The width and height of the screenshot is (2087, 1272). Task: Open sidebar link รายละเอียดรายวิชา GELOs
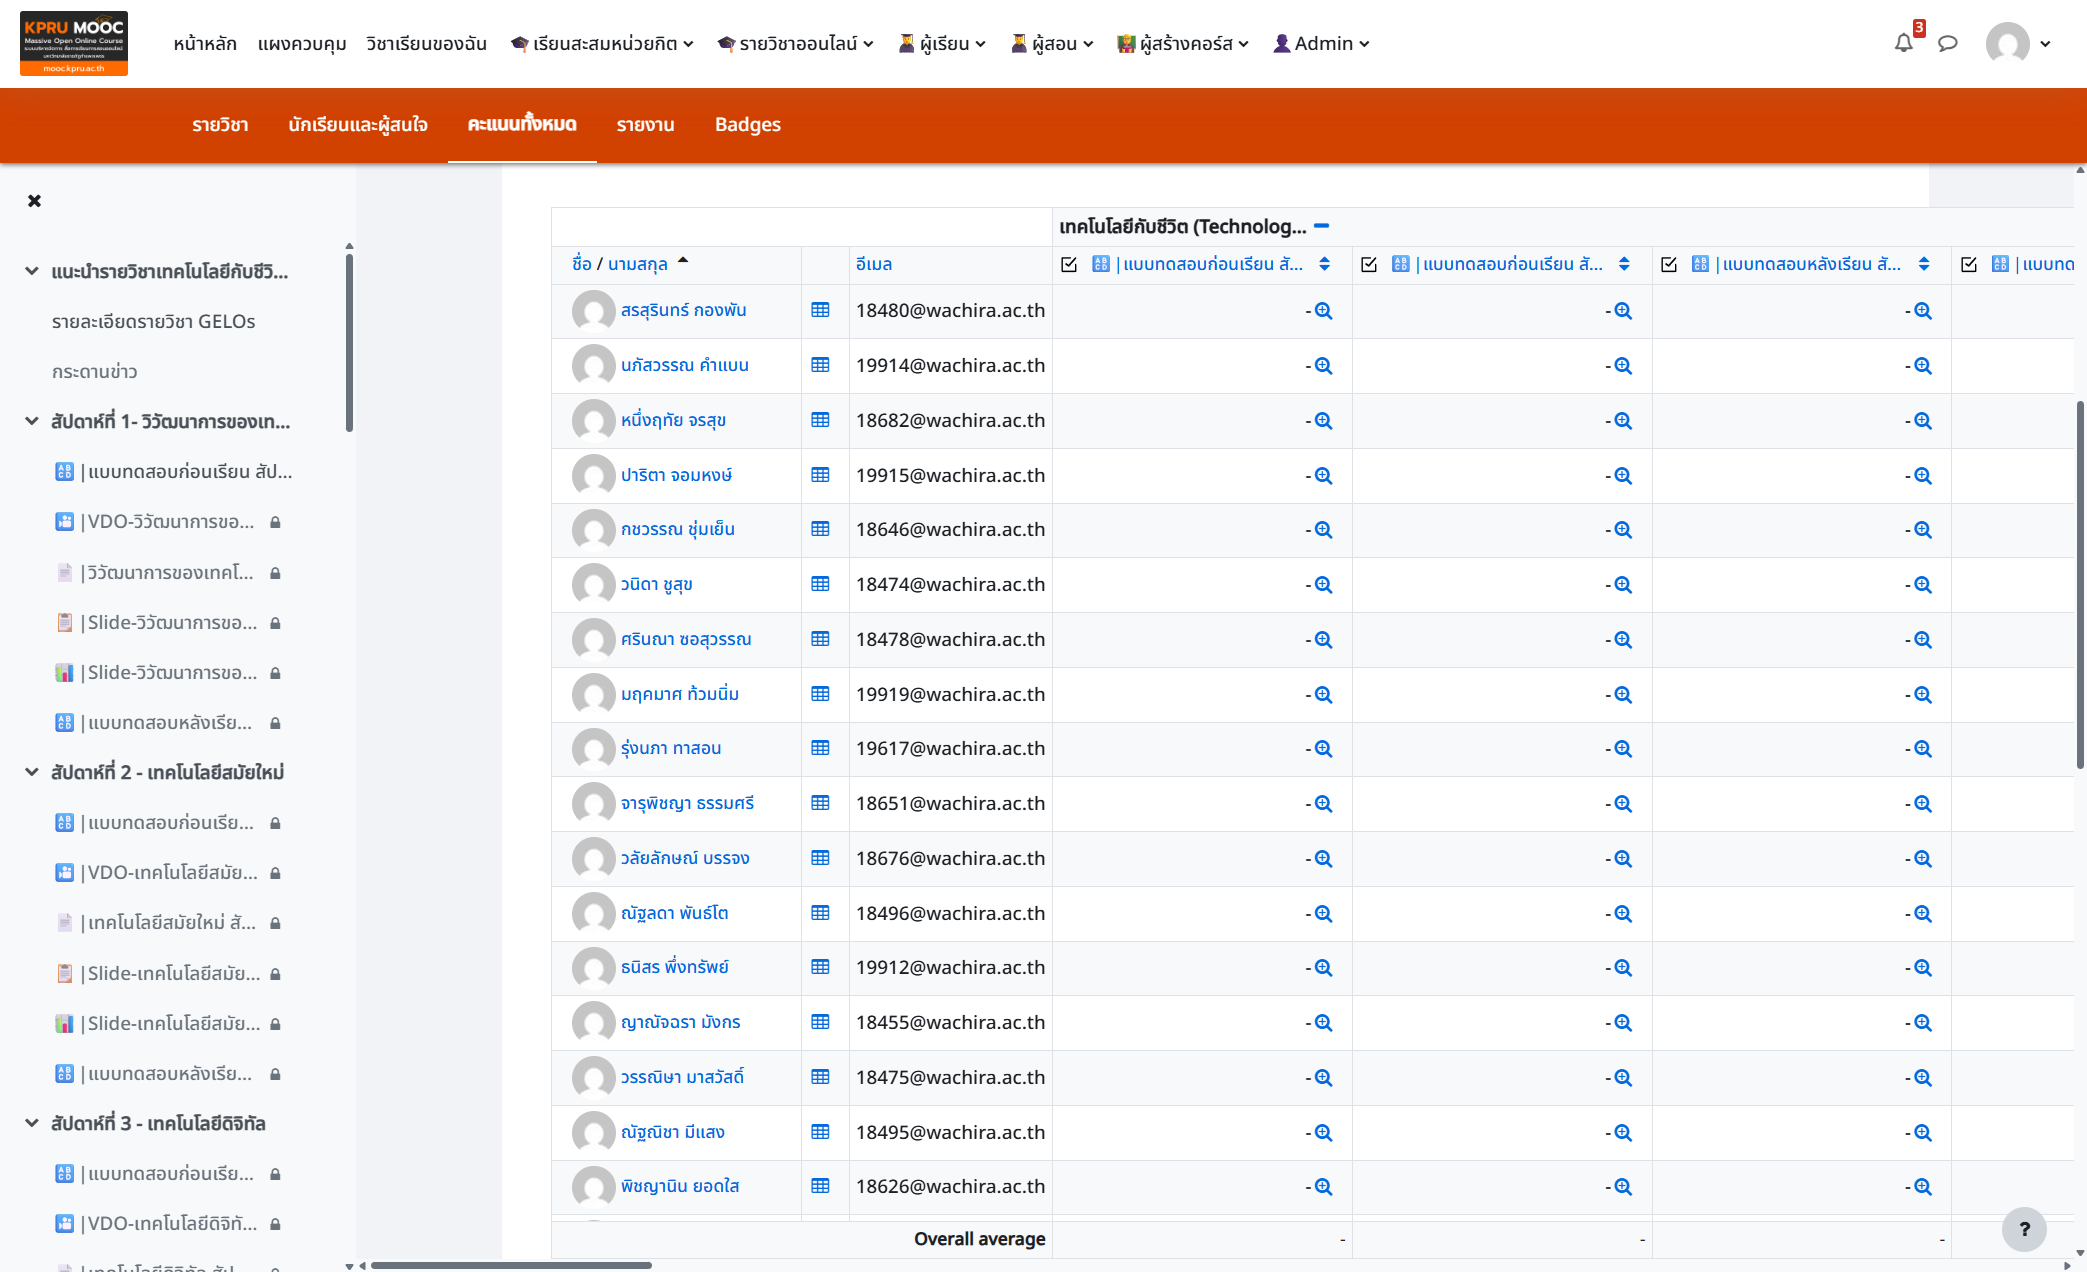point(154,321)
